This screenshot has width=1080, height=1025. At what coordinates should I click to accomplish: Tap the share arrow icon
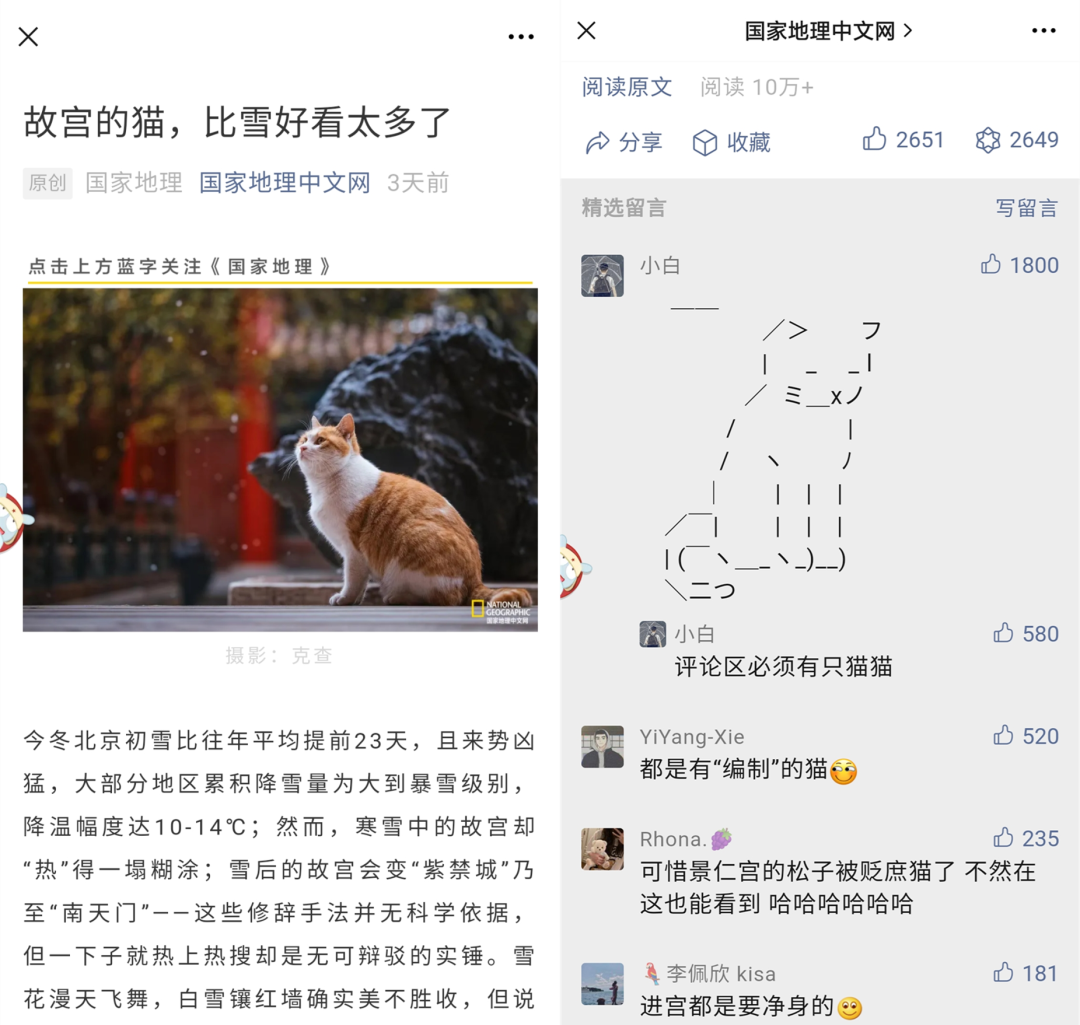tap(597, 142)
